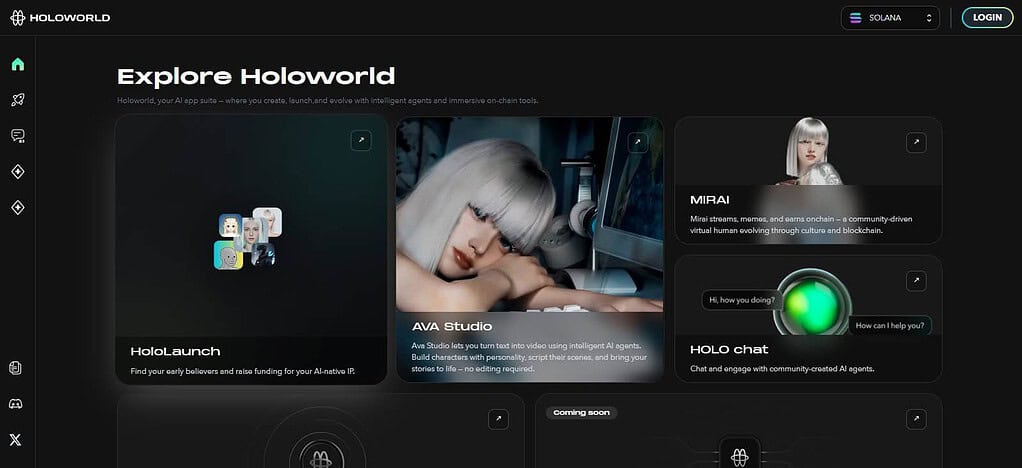Open the MIRAI card title
Viewport: 1022px width, 468px height.
709,200
